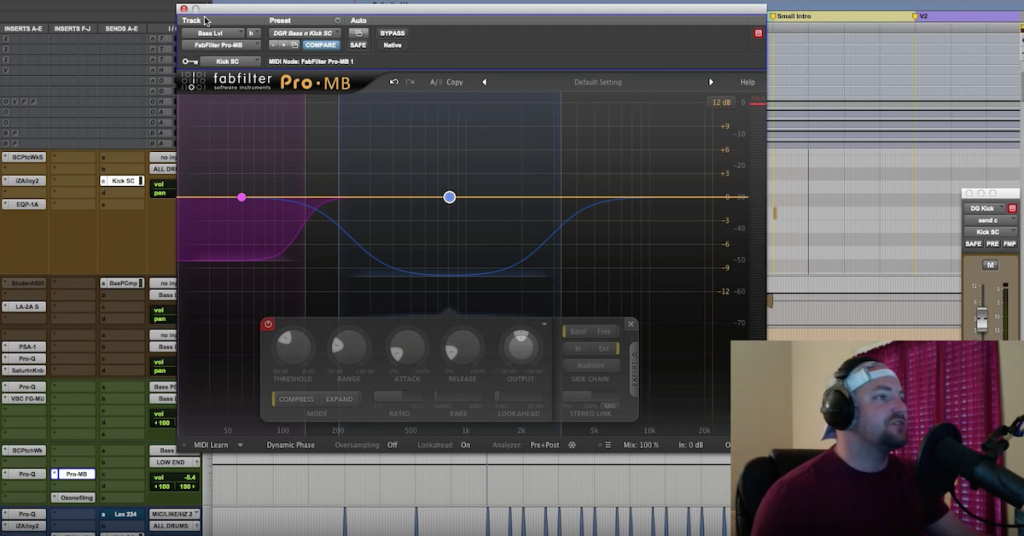This screenshot has height=536, width=1024.
Task: Click the side chain Audition button
Action: [x=590, y=366]
